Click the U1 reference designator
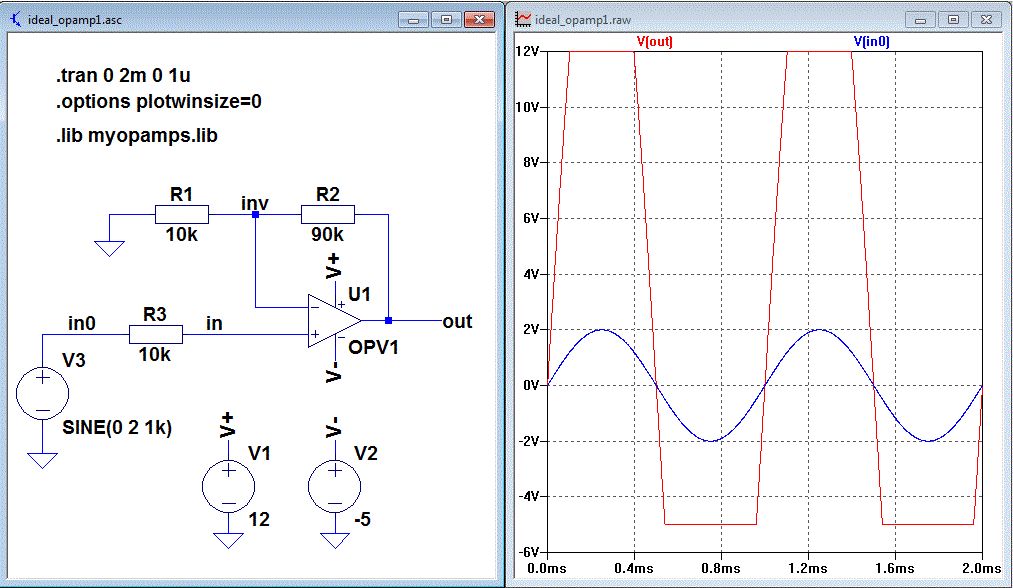This screenshot has width=1013, height=588. point(360,295)
